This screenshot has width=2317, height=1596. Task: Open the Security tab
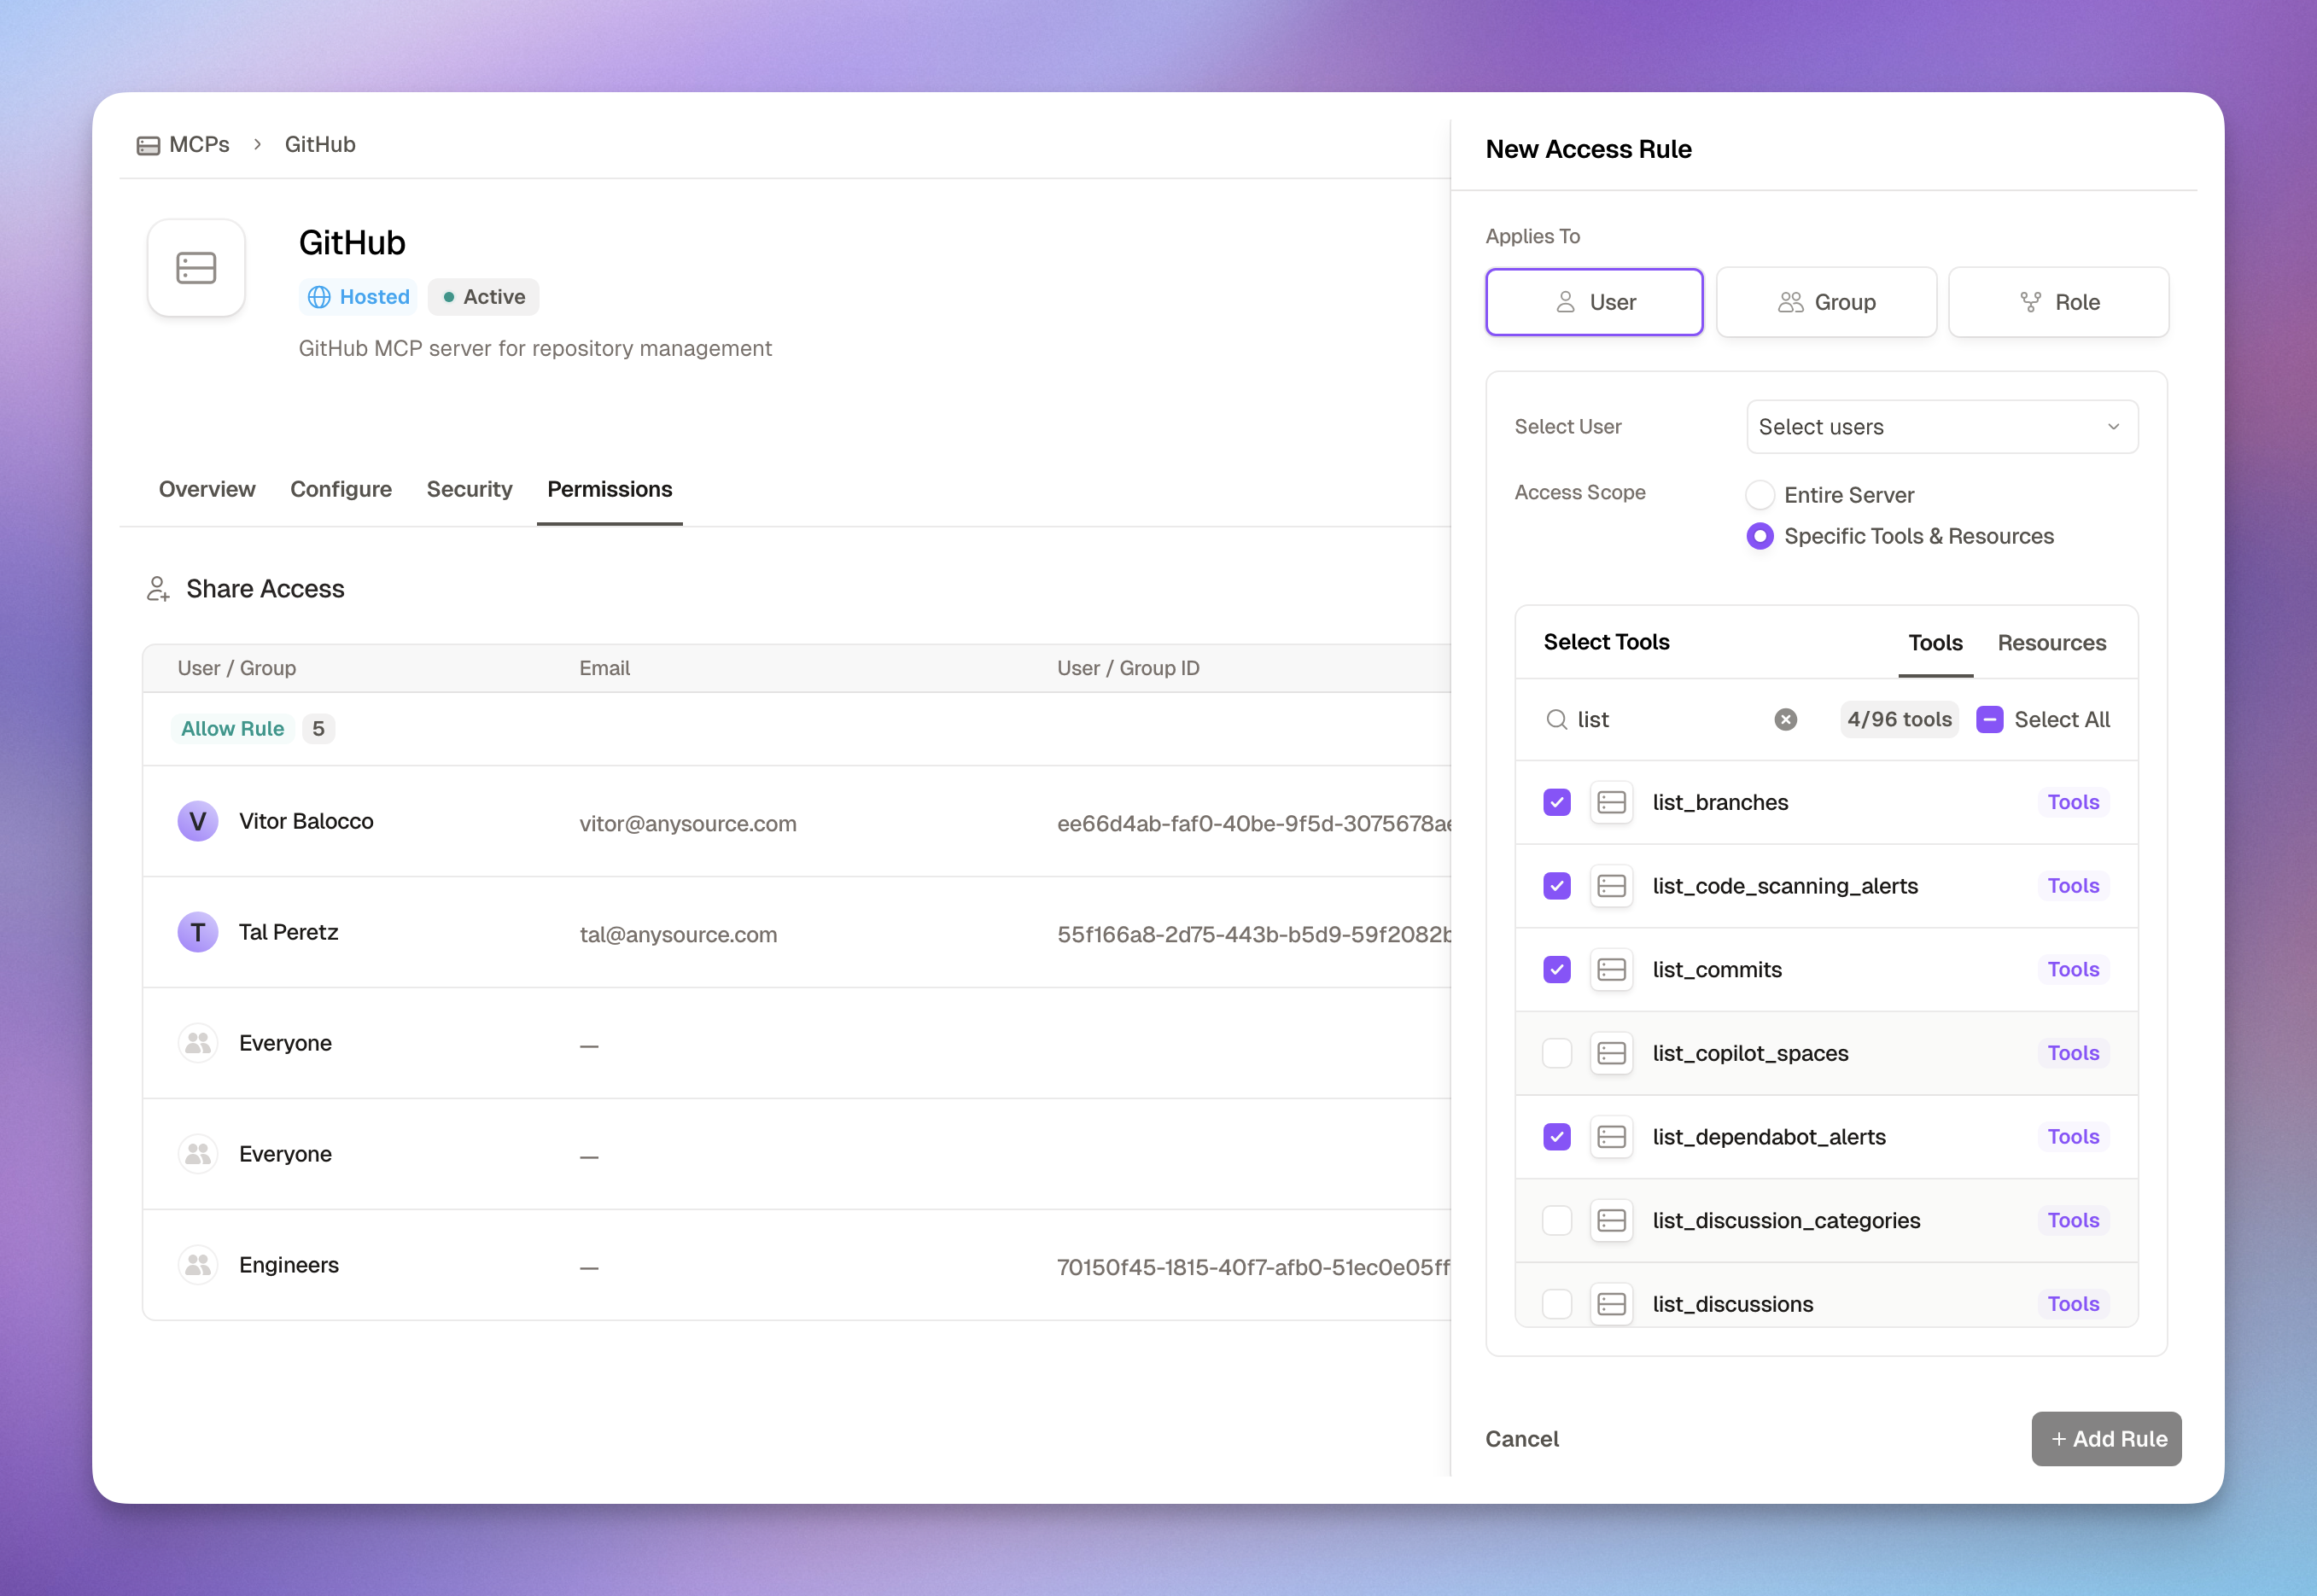point(470,489)
